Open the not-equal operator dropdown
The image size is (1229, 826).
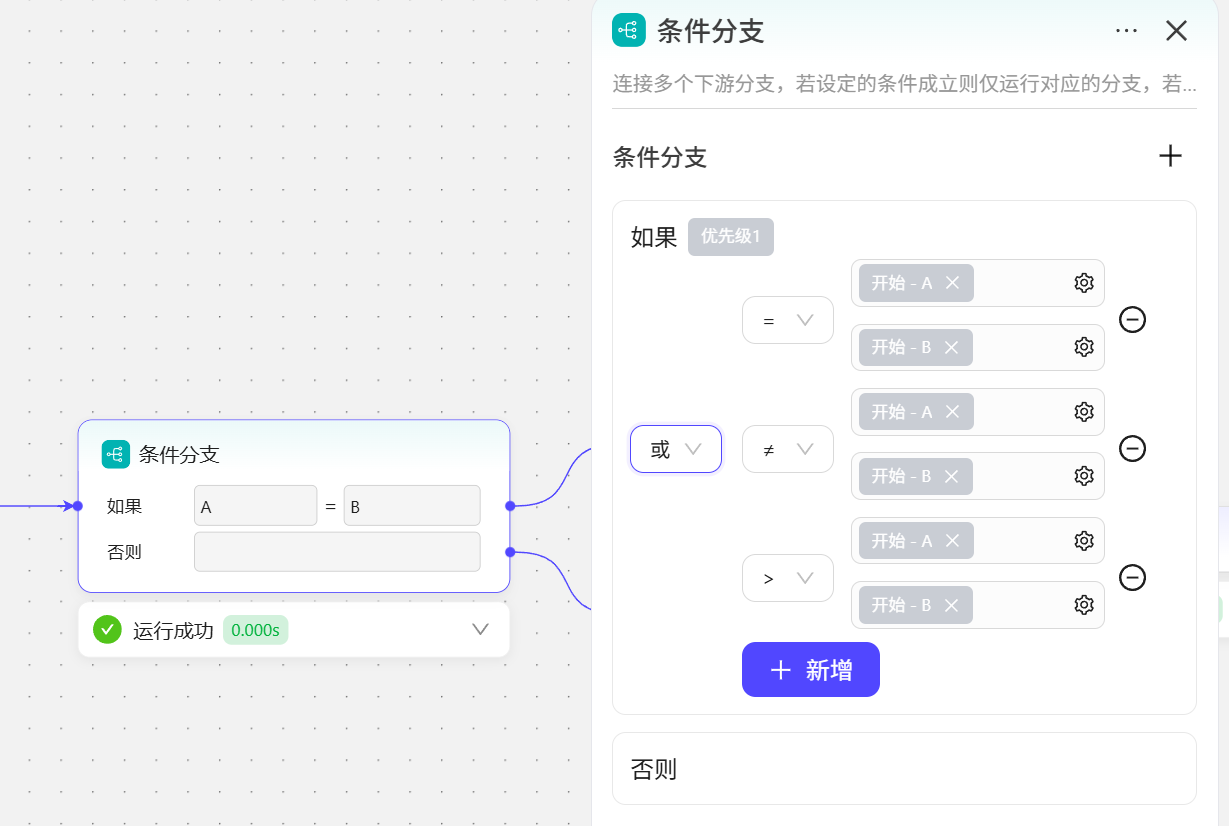point(787,449)
